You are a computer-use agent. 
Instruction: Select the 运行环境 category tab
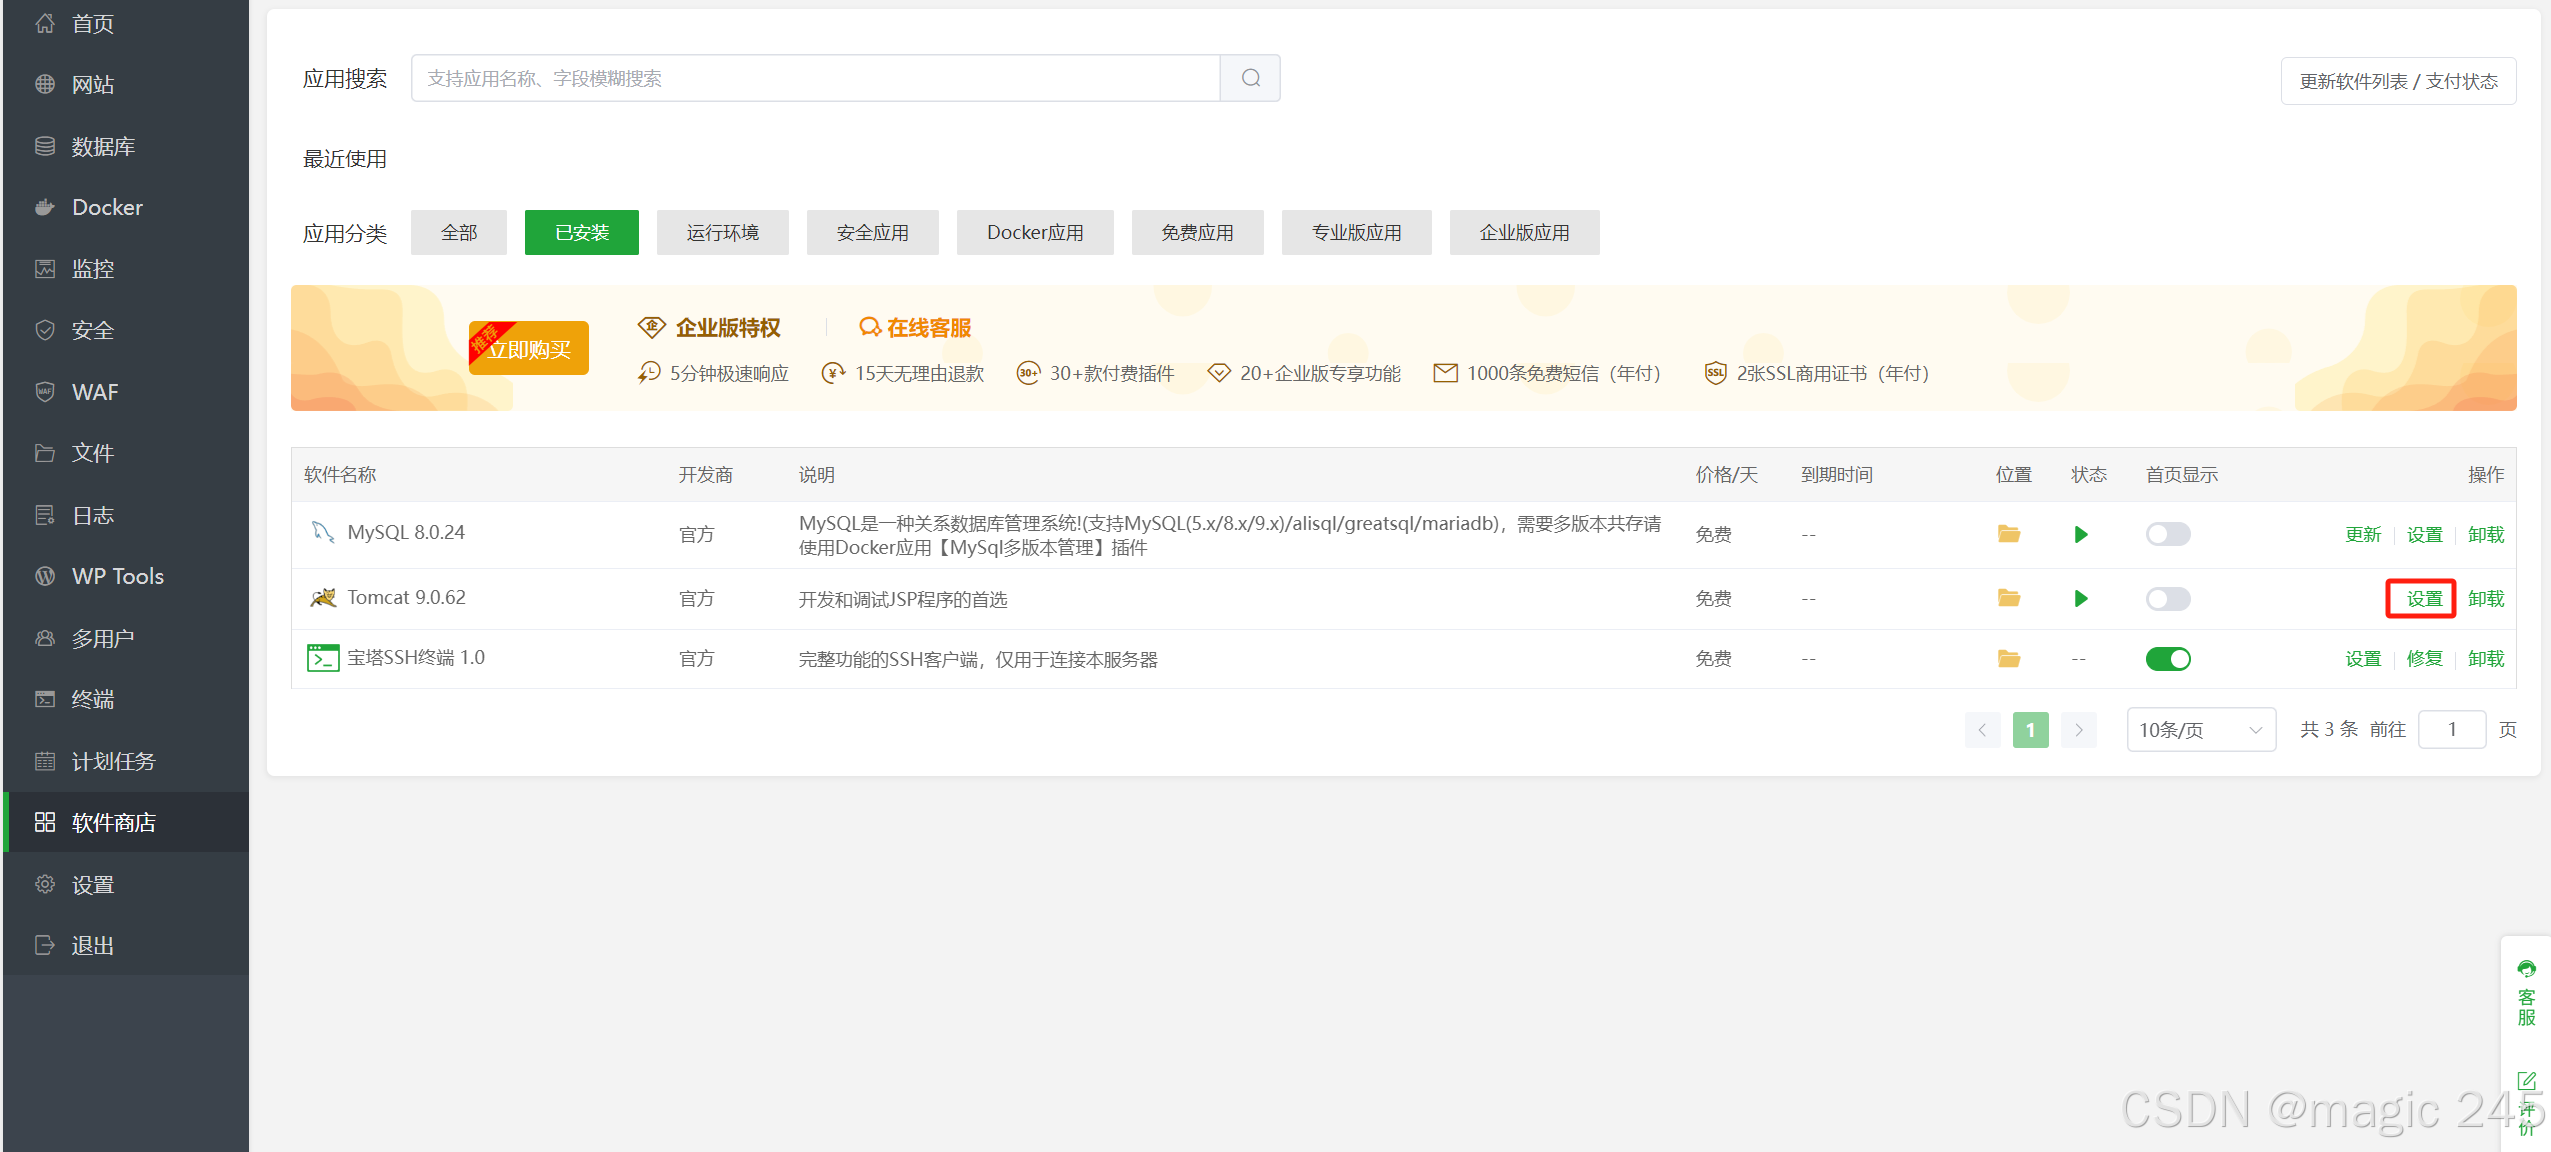722,233
